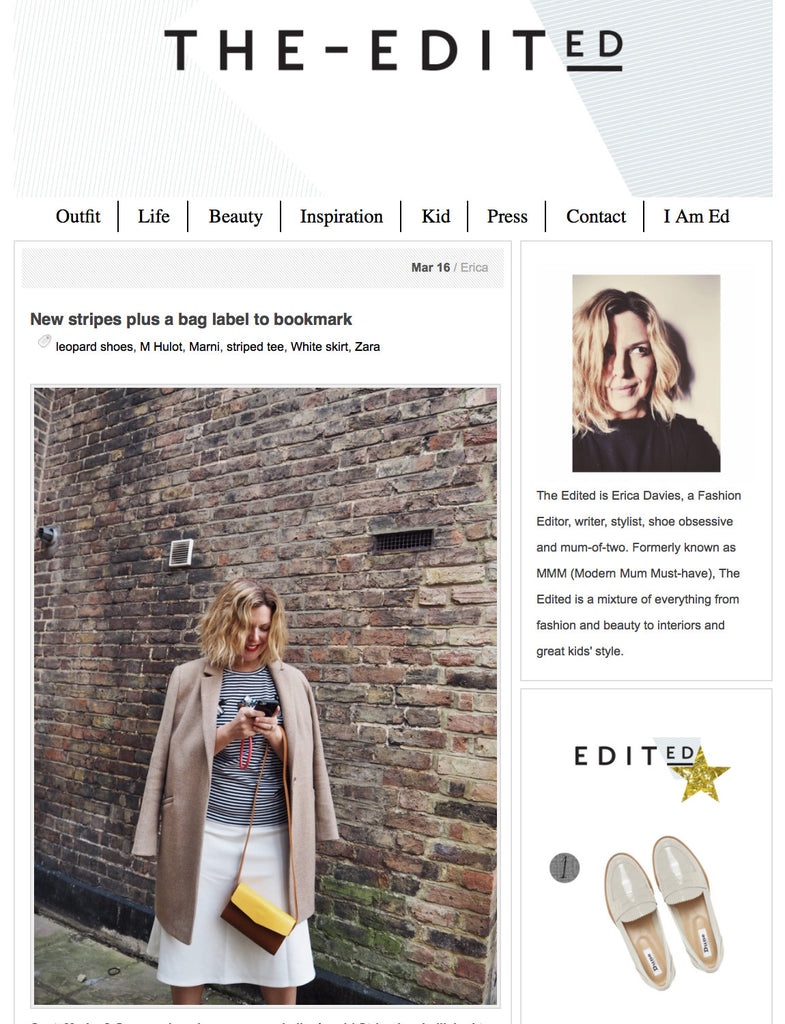The image size is (785, 1024).
Task: Open post 'New stripes plus a bag label'
Action: (x=191, y=319)
